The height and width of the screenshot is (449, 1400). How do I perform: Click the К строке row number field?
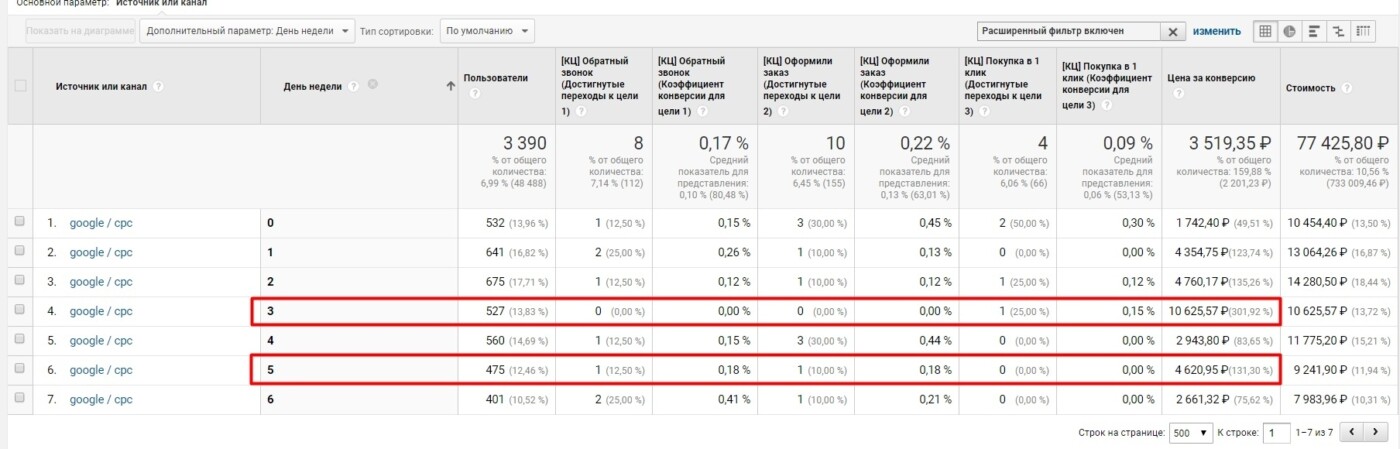click(1276, 433)
